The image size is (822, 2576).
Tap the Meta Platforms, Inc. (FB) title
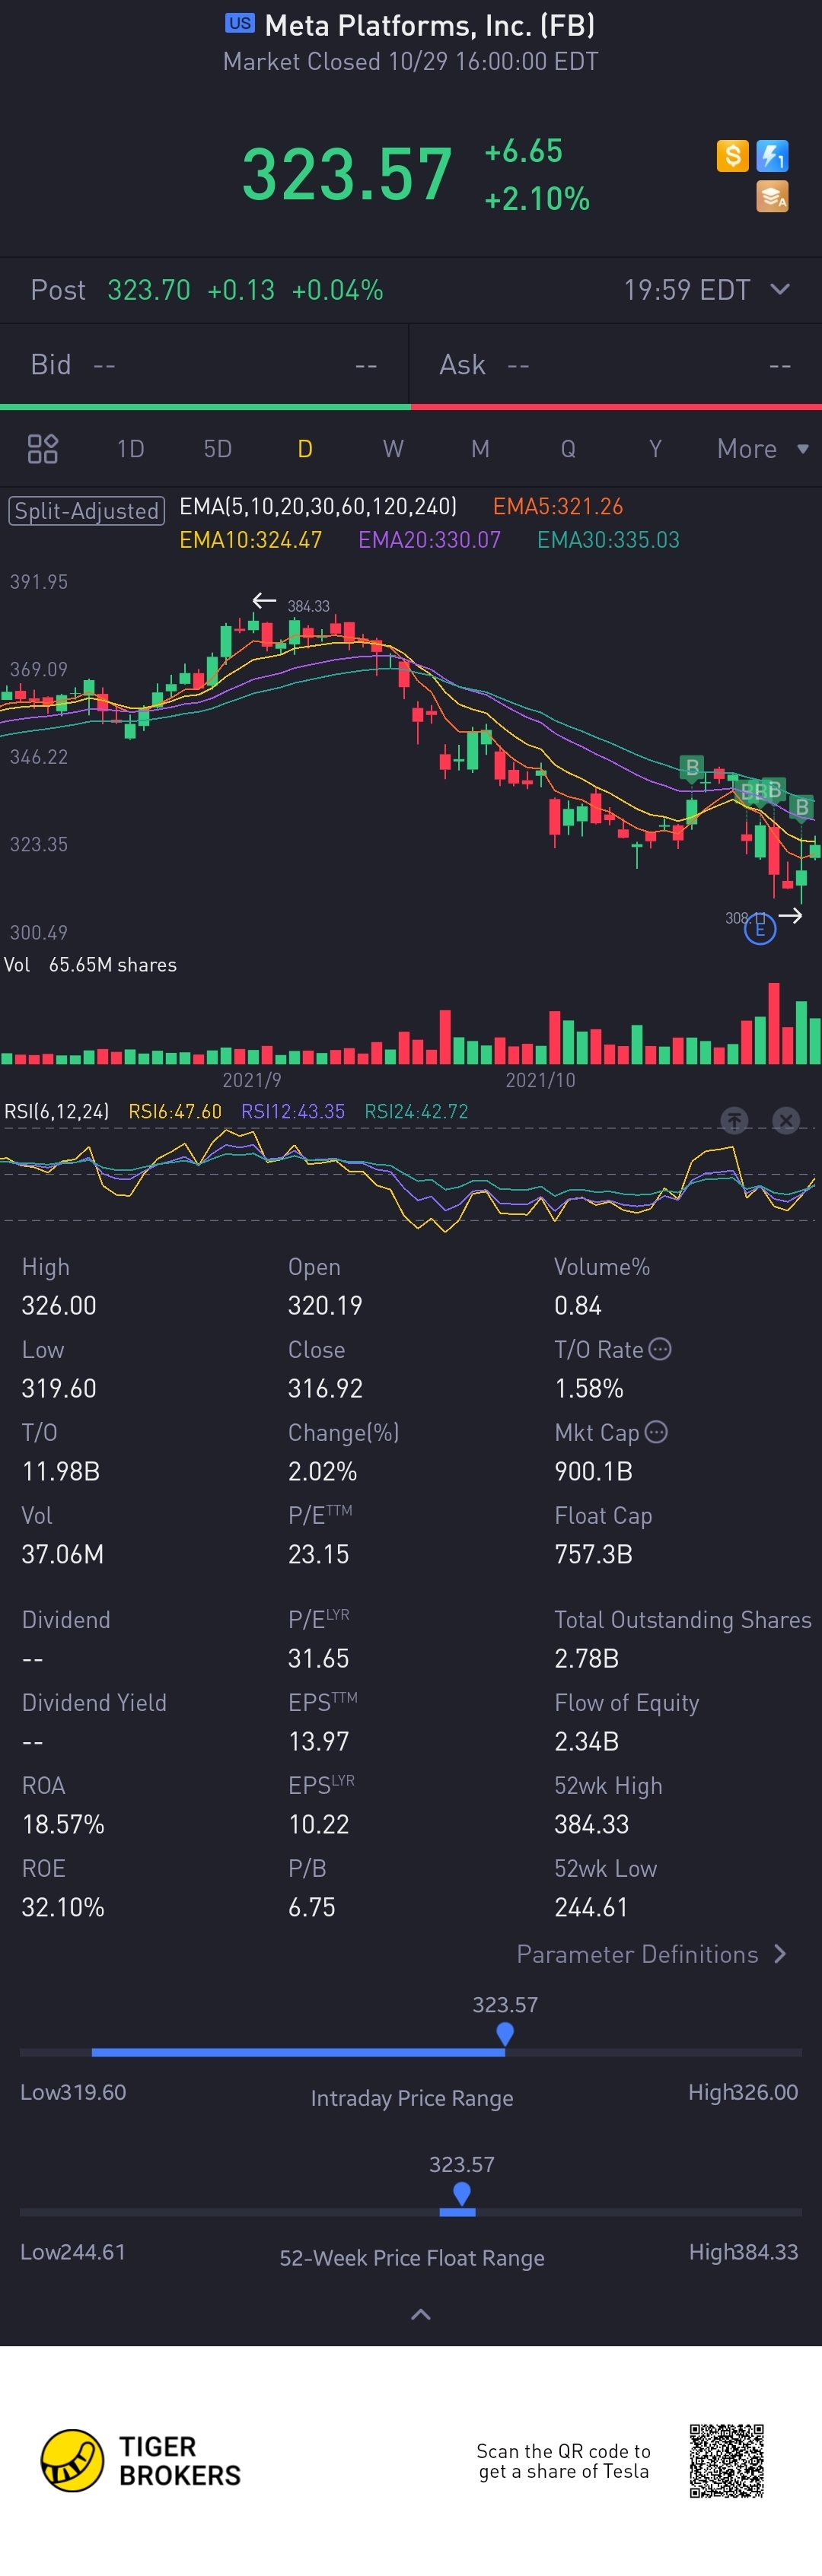click(429, 24)
